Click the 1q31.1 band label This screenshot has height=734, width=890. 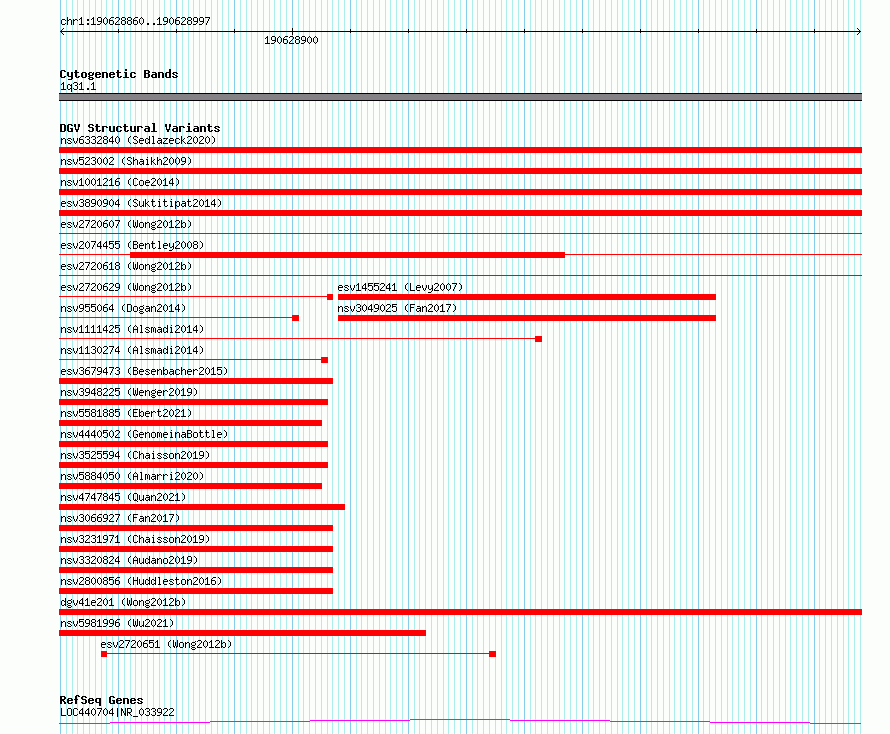(78, 87)
